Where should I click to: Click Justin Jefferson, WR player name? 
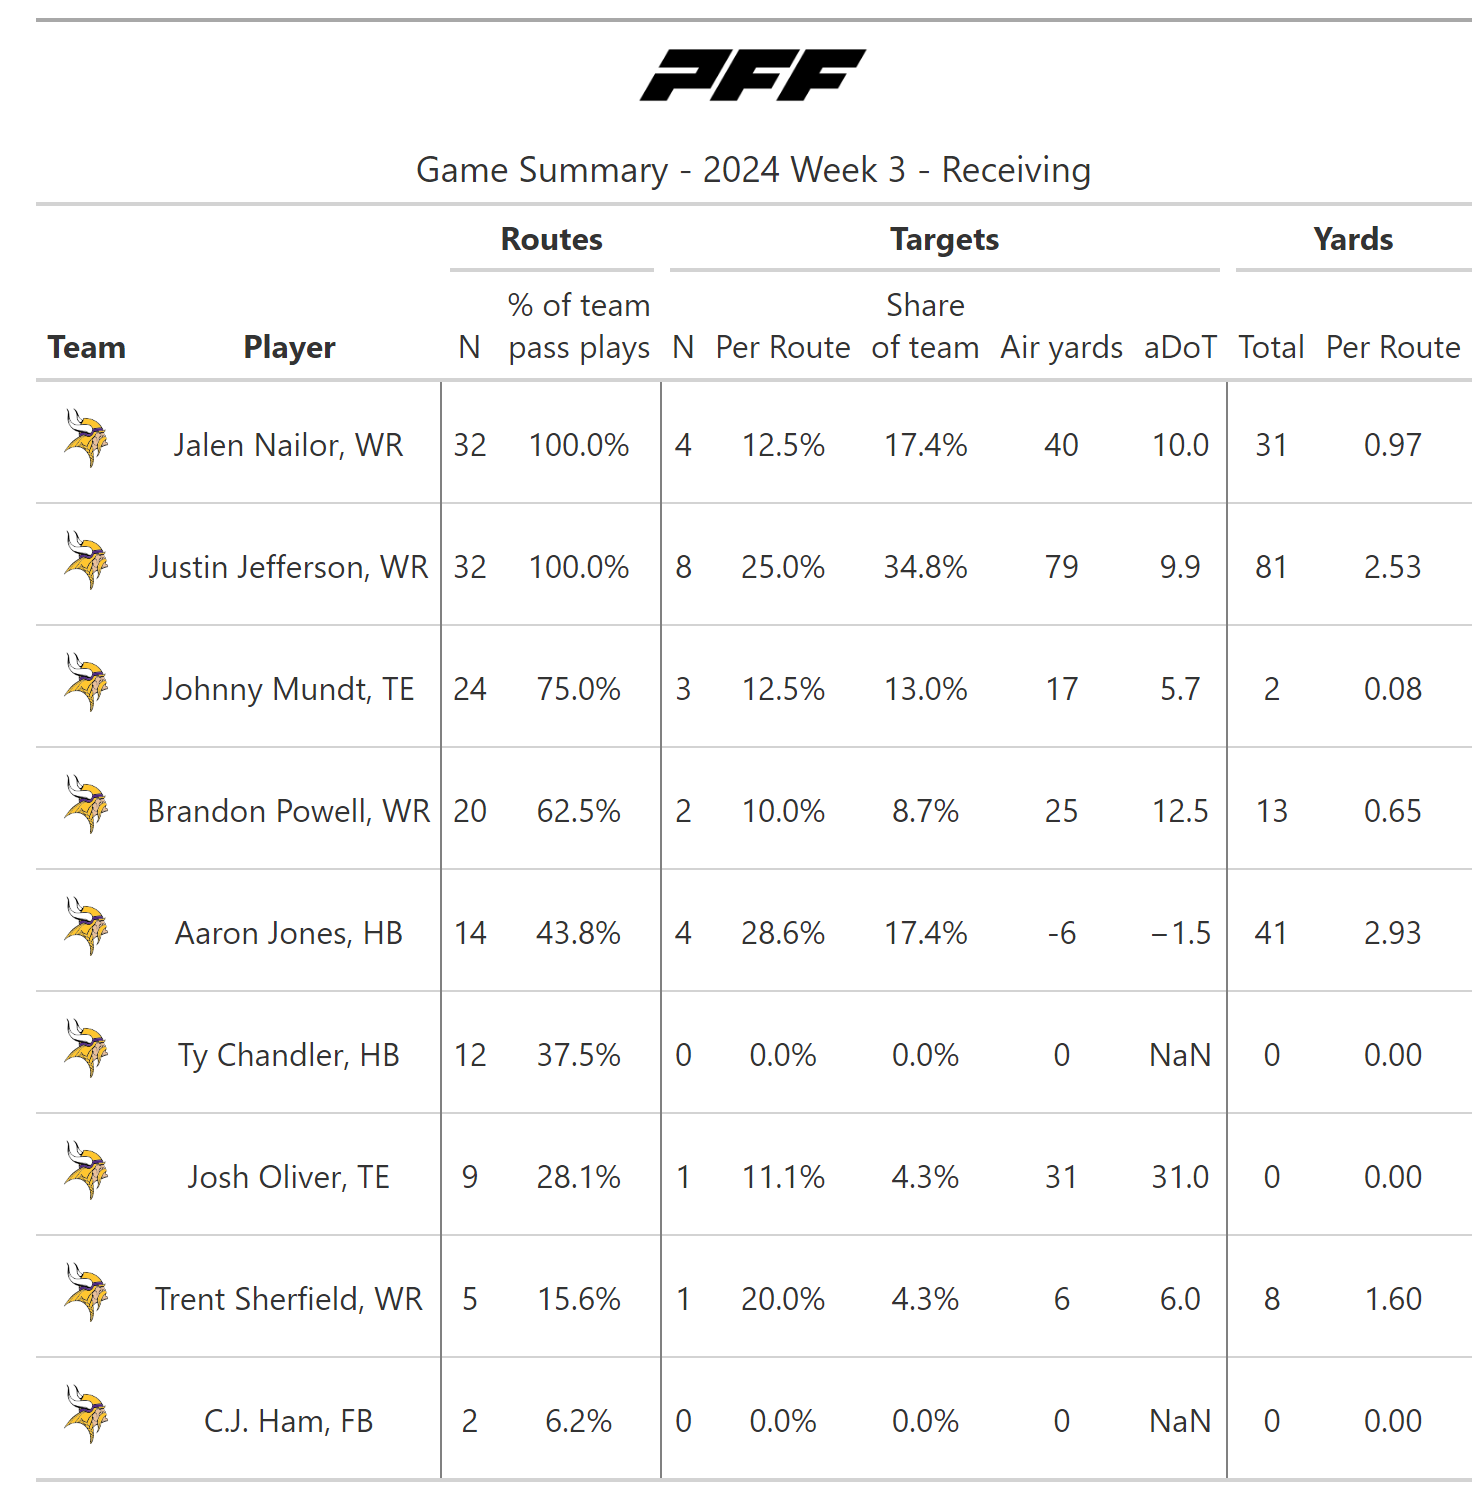tap(288, 567)
